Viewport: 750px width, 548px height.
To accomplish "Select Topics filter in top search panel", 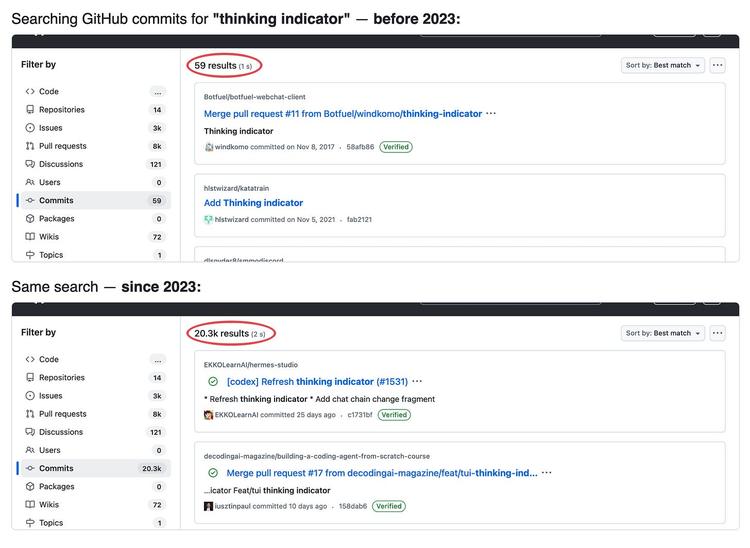I will pos(94,255).
